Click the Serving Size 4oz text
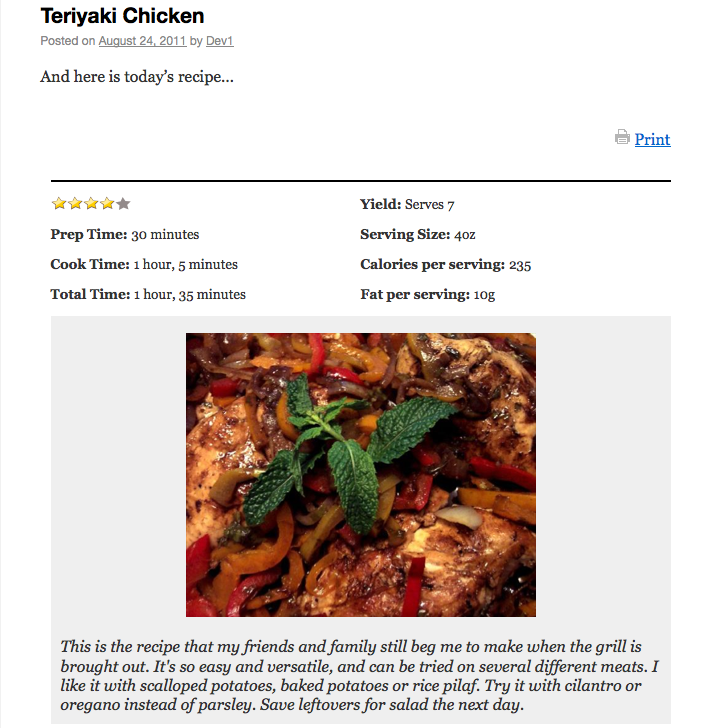Image resolution: width=728 pixels, height=728 pixels. (x=418, y=234)
